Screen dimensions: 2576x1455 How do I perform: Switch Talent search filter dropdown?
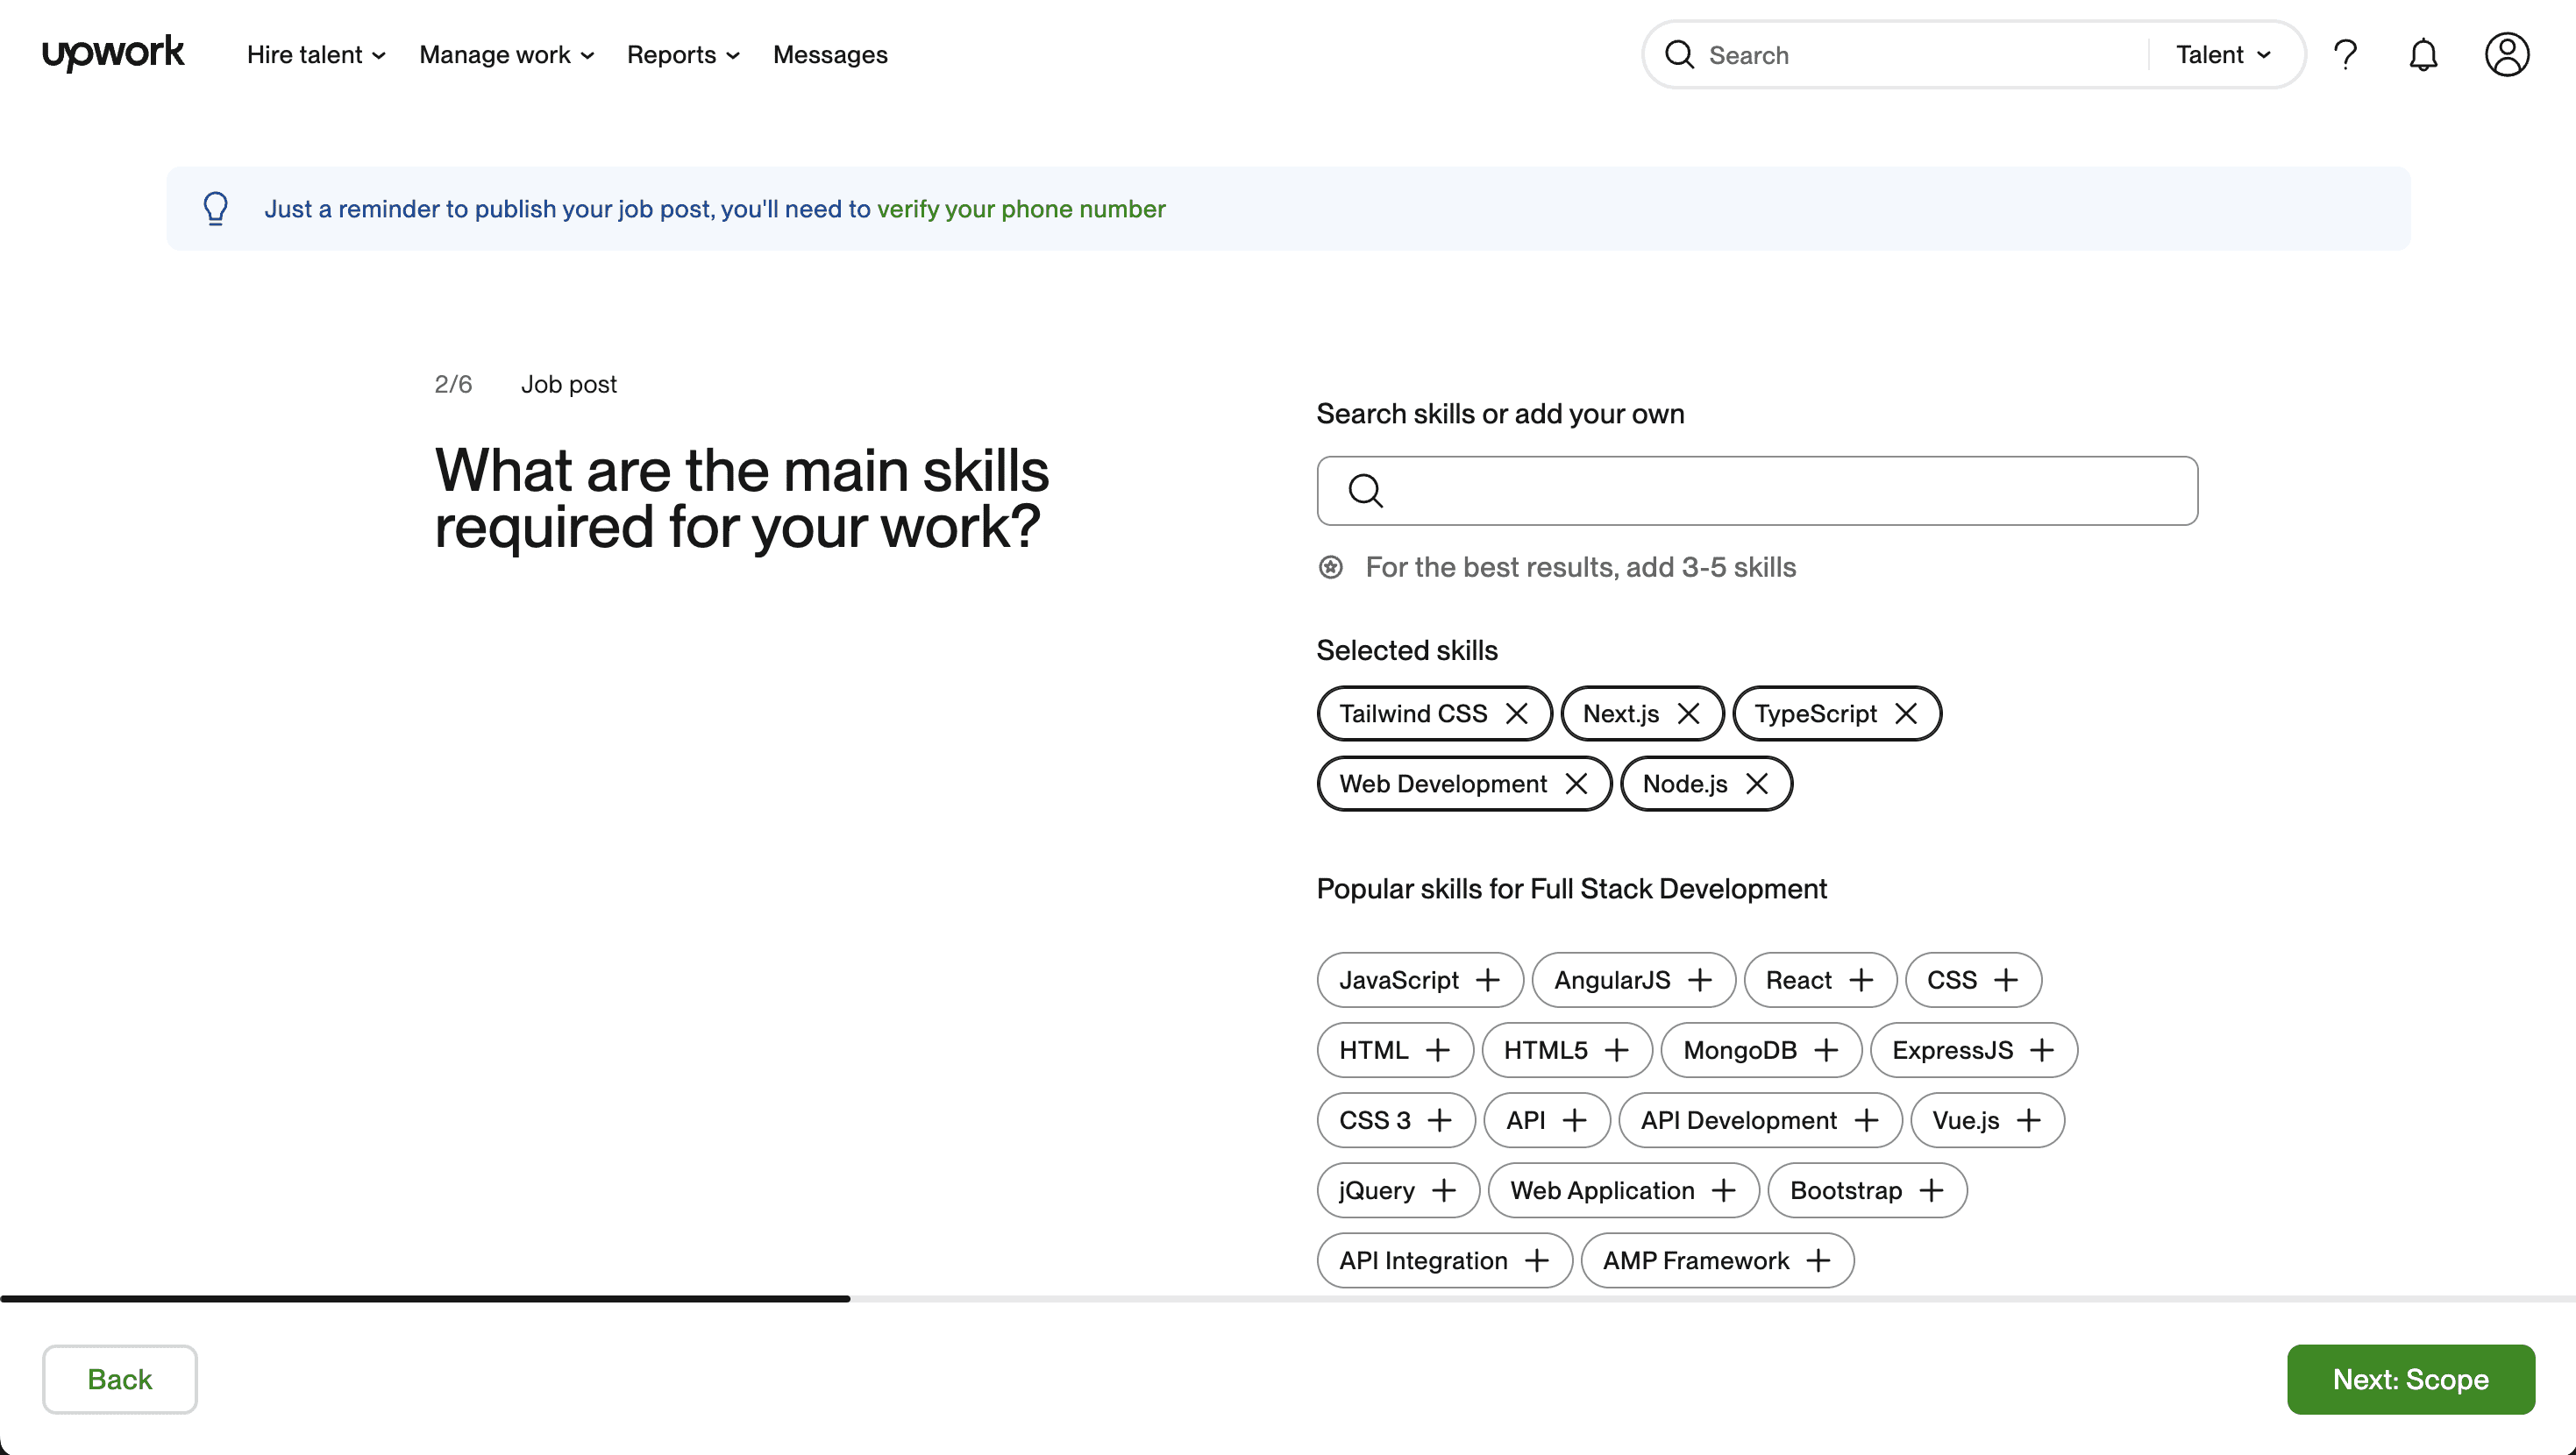point(2224,55)
